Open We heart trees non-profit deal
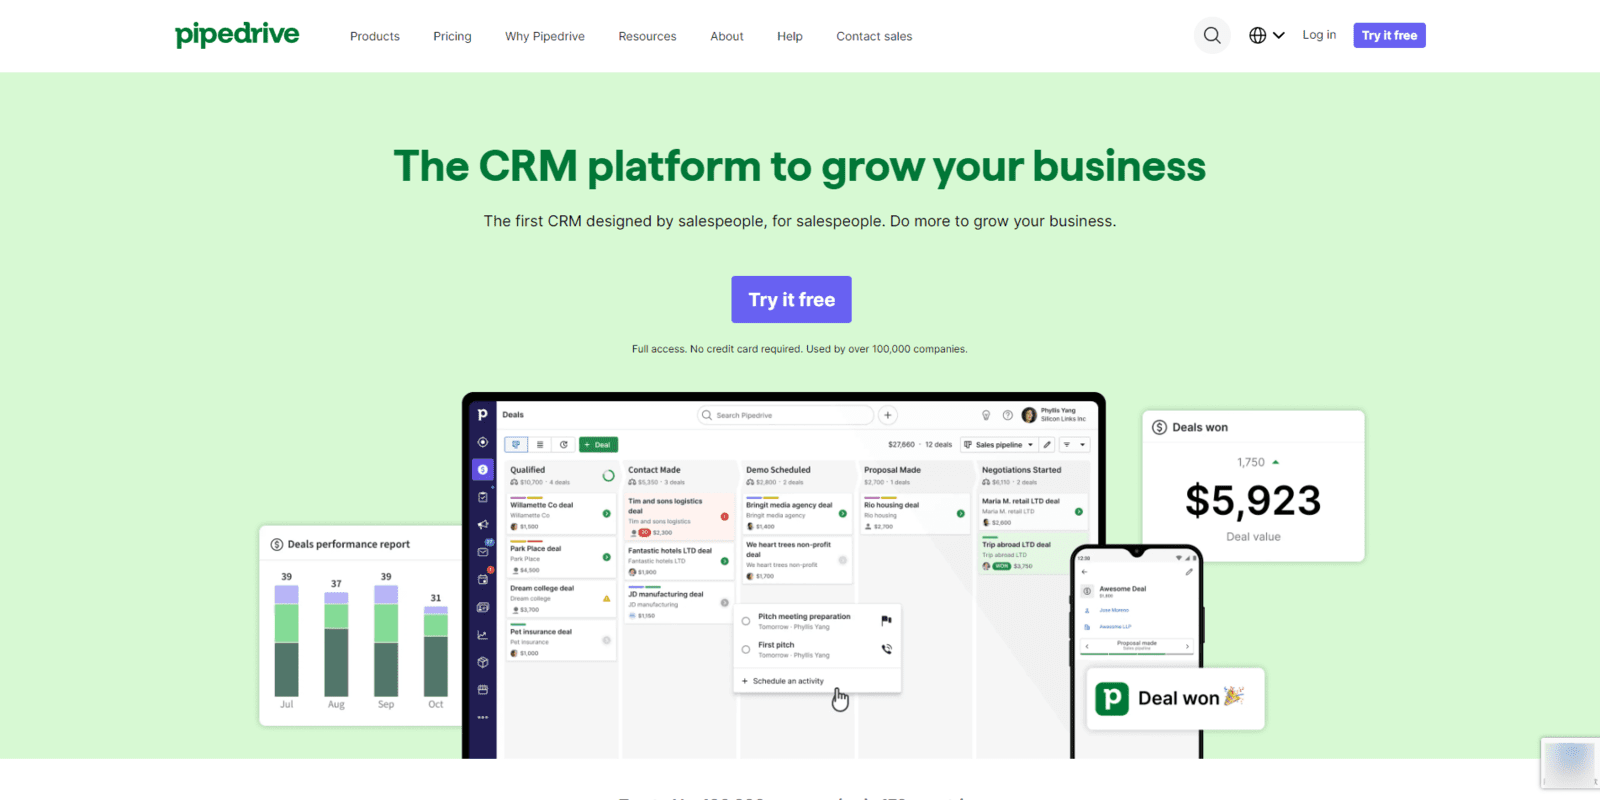Viewport: 1600px width, 800px height. [797, 560]
